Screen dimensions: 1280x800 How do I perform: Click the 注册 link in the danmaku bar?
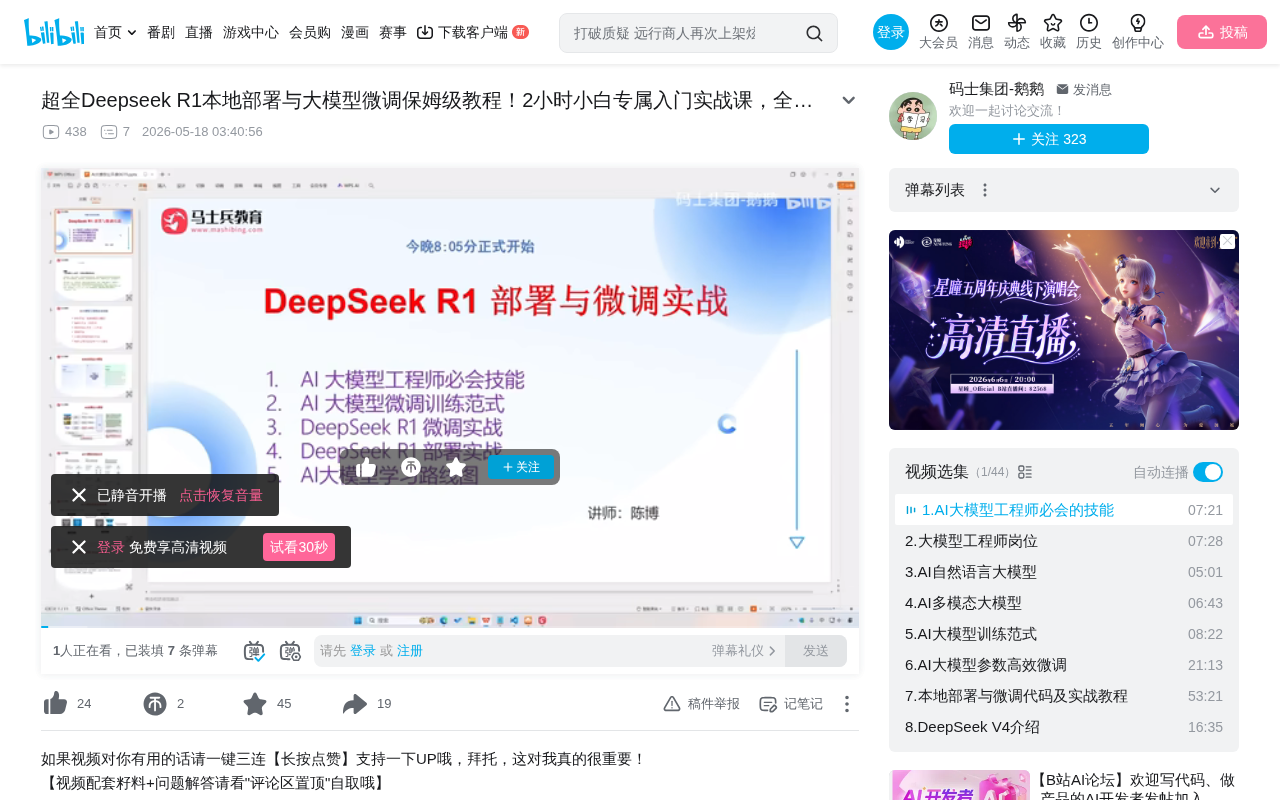[x=410, y=651]
